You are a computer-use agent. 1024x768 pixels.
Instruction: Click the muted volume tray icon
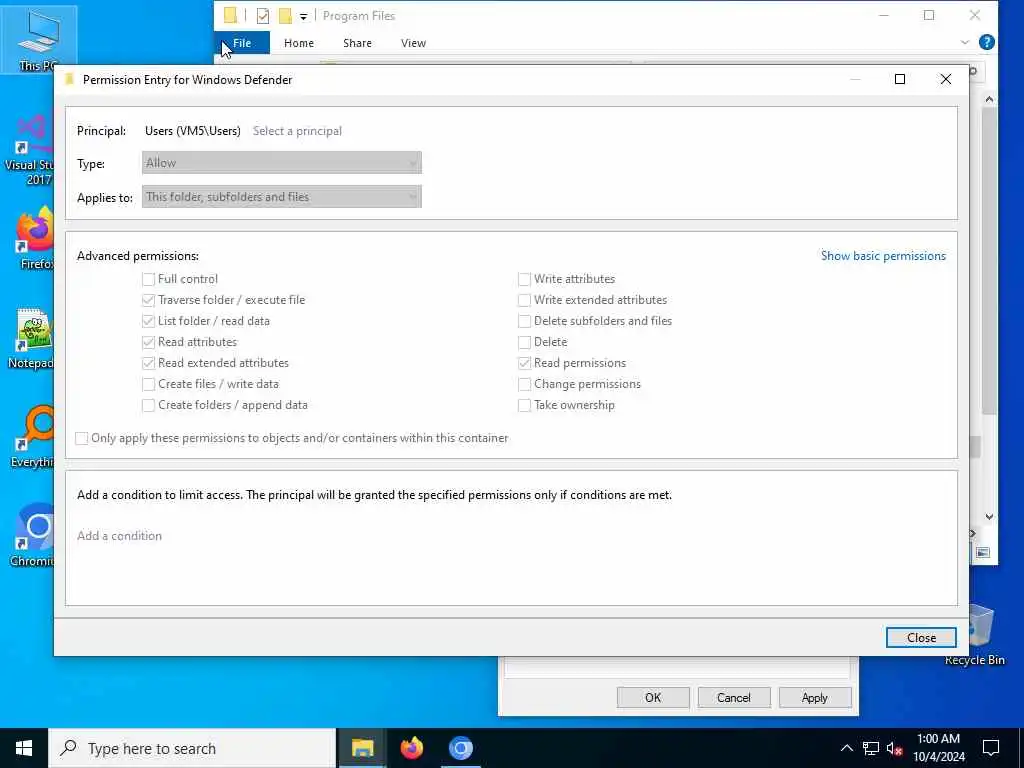click(894, 749)
